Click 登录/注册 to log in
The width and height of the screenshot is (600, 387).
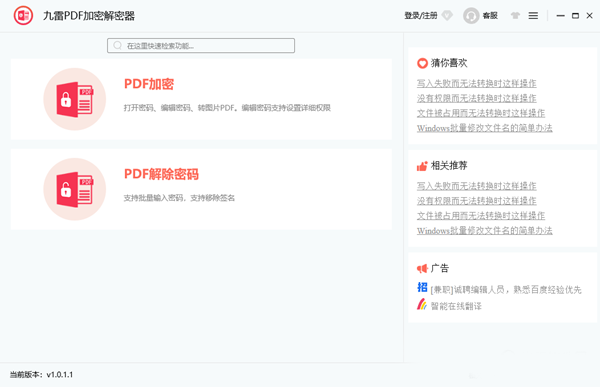tap(421, 16)
